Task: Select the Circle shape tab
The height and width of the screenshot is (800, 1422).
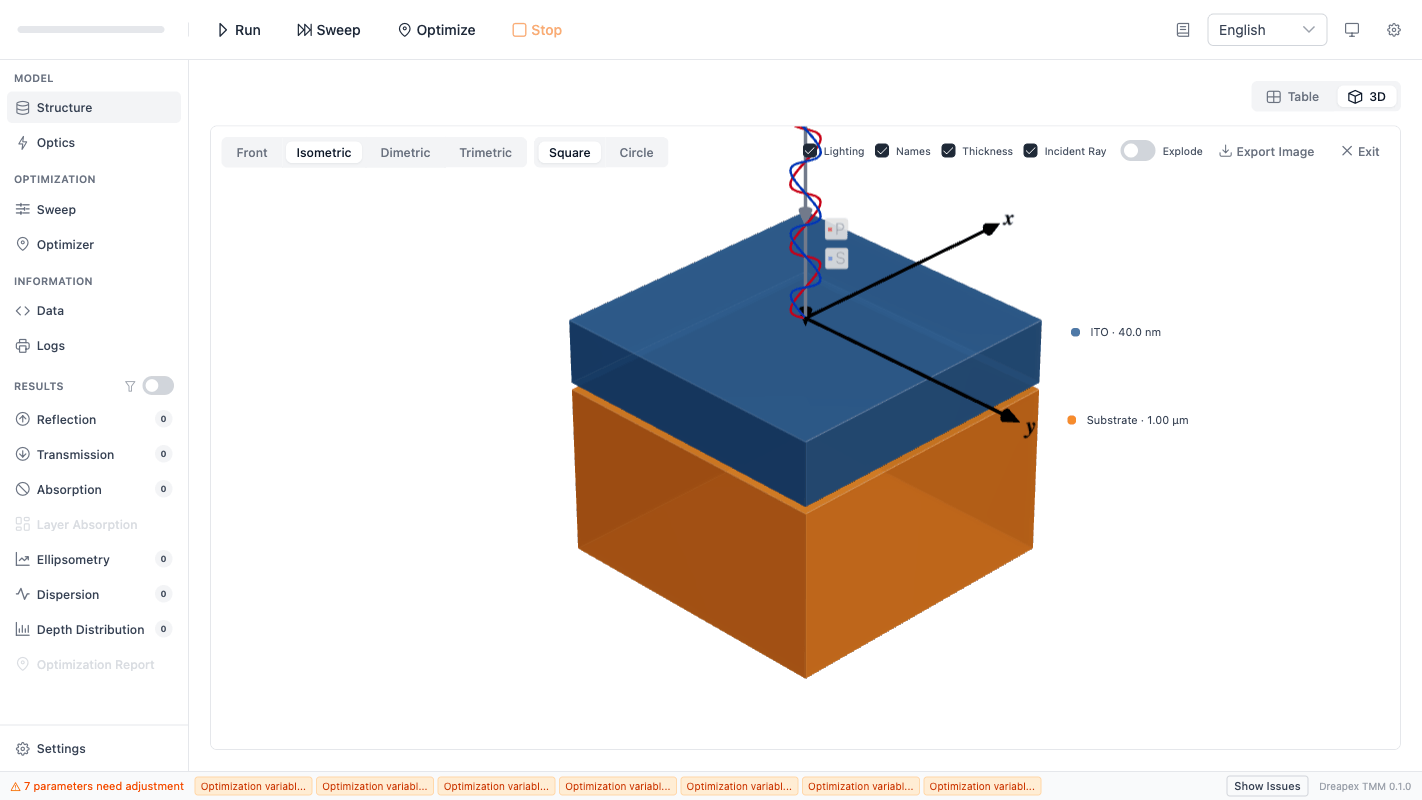Action: click(x=636, y=152)
